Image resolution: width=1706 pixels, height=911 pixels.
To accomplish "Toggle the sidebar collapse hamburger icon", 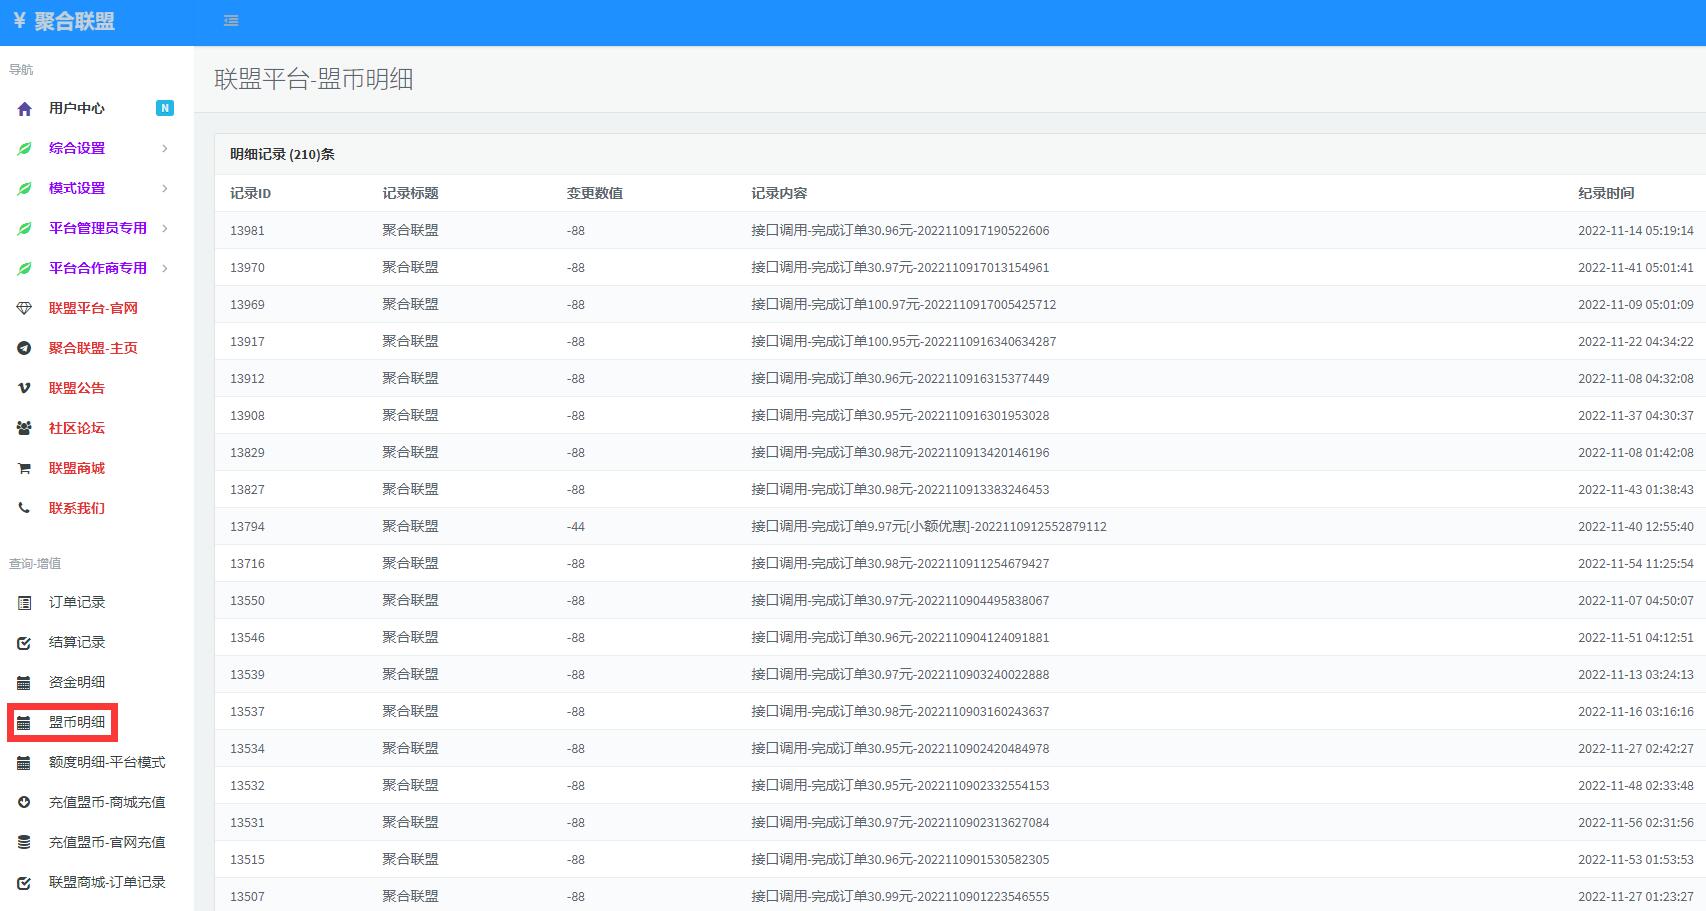I will point(231,21).
